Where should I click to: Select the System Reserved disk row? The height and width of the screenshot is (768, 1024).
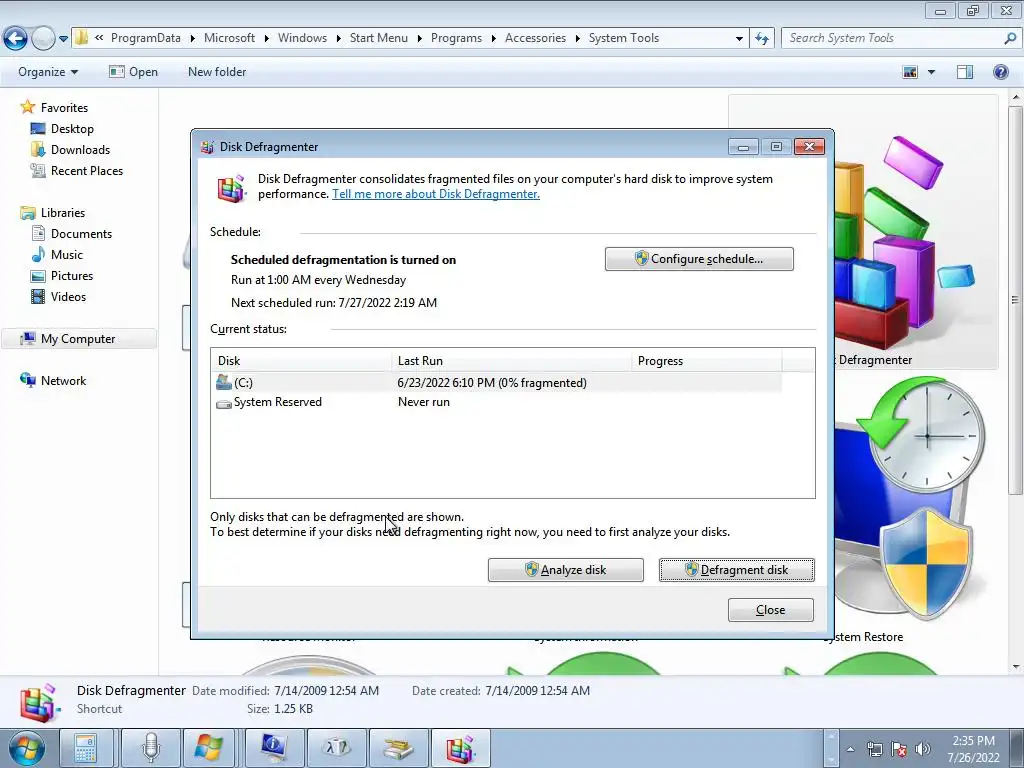496,402
